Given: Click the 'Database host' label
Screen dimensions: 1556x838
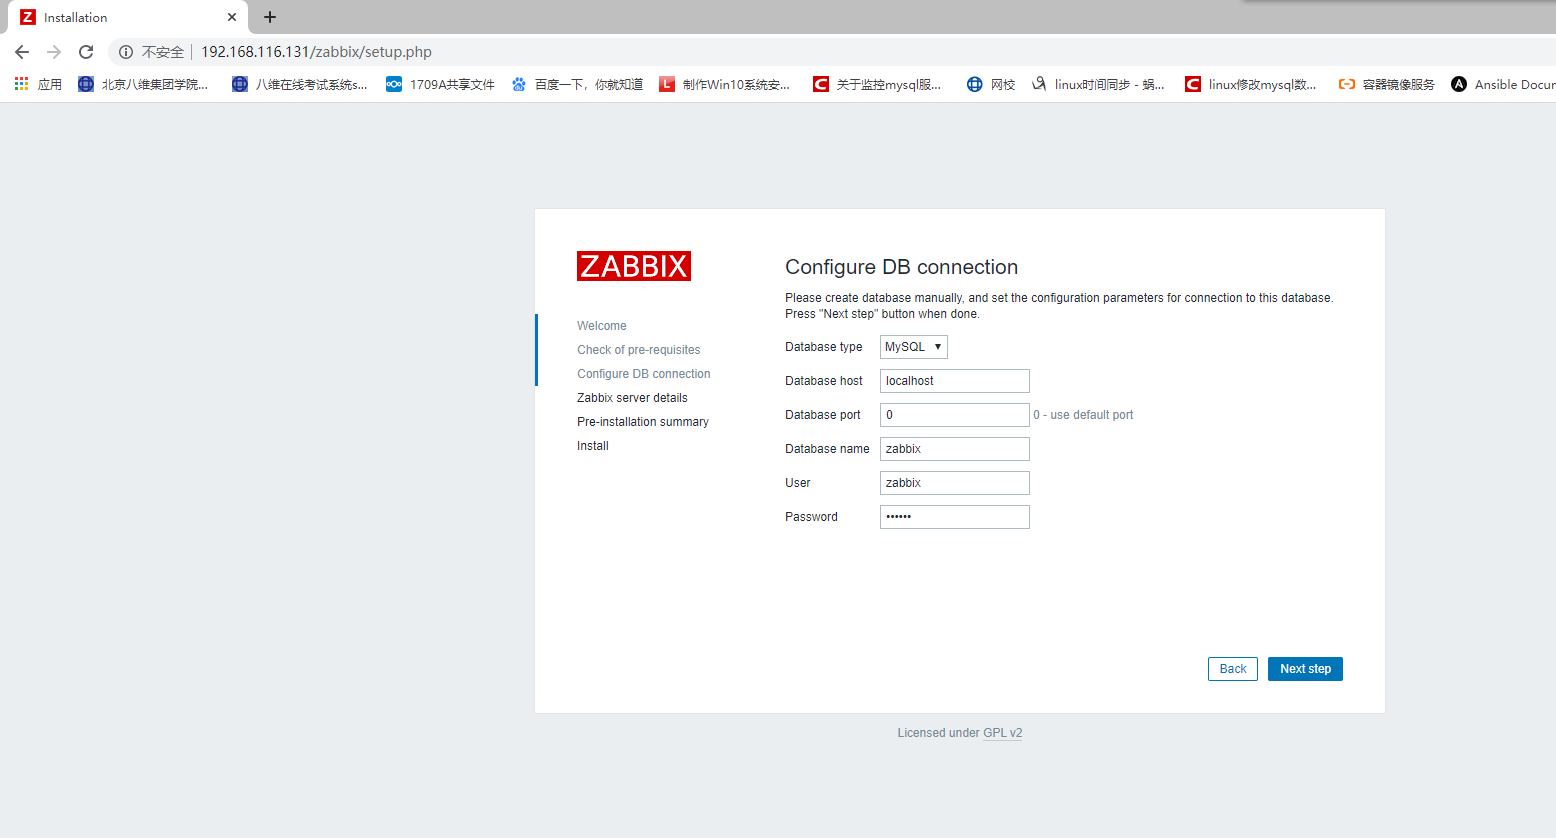Looking at the screenshot, I should pyautogui.click(x=824, y=381).
